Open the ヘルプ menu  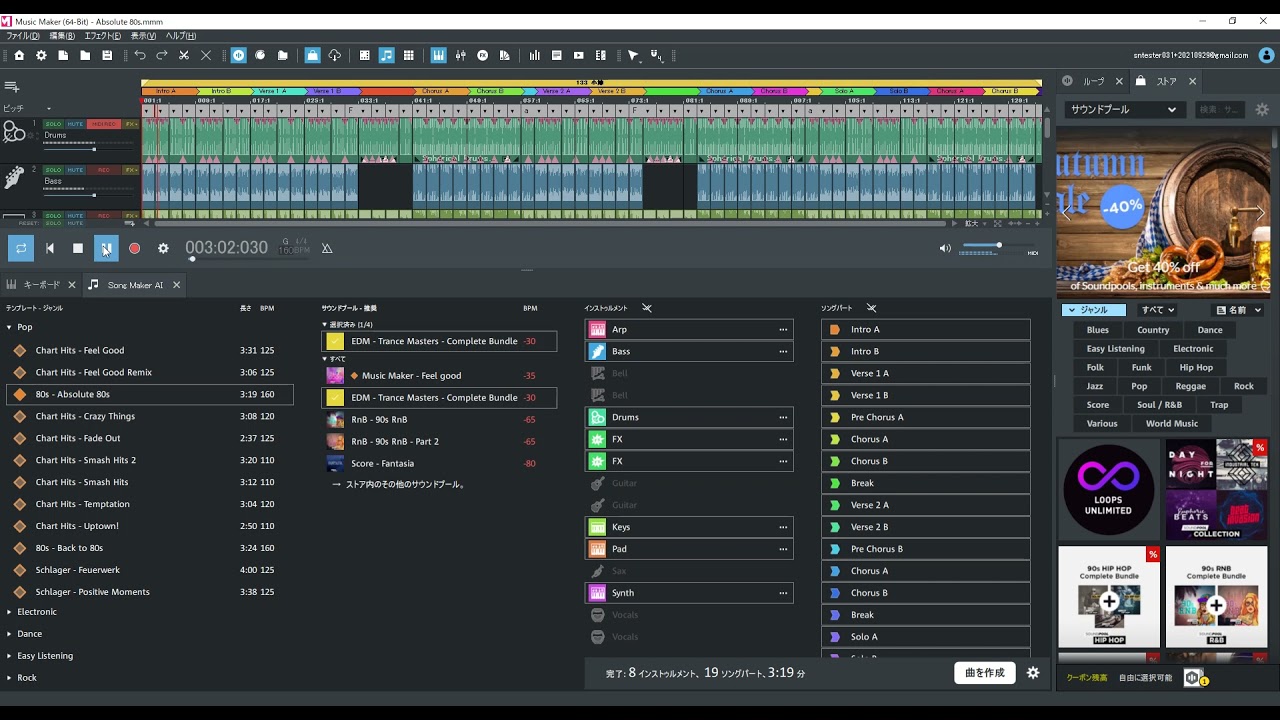click(180, 36)
